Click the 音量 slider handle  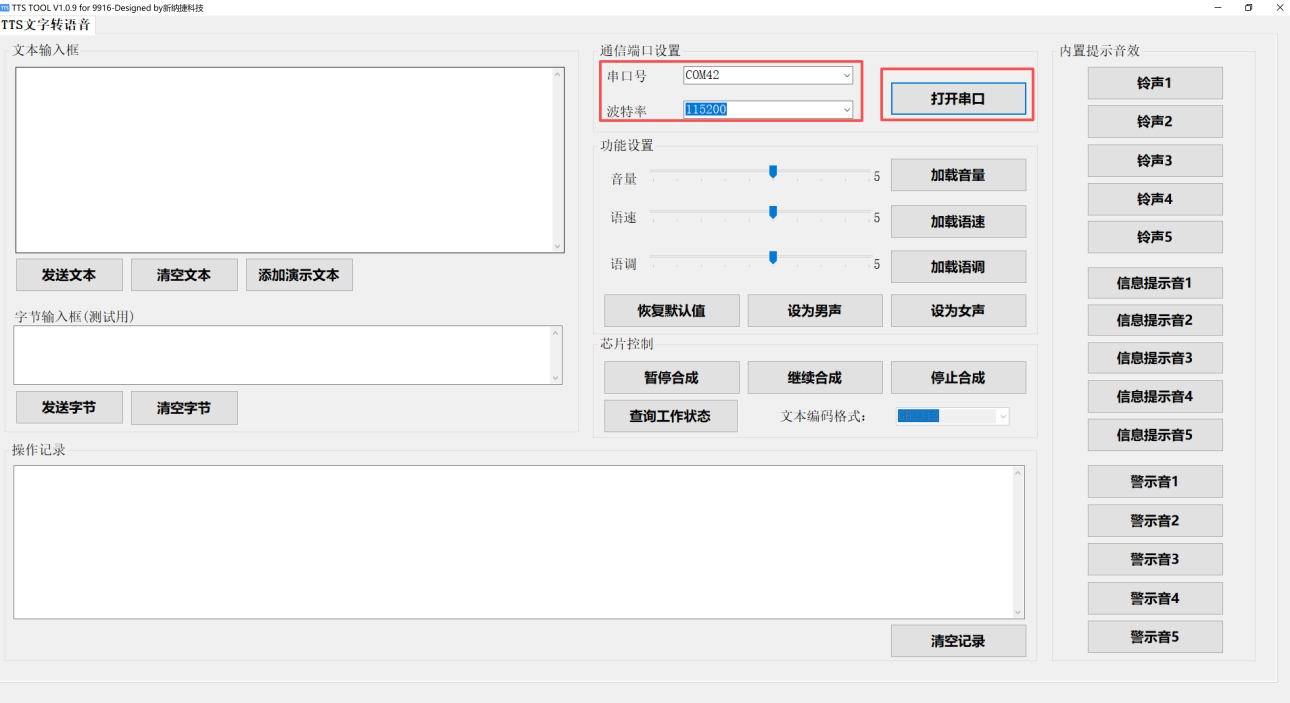[773, 172]
